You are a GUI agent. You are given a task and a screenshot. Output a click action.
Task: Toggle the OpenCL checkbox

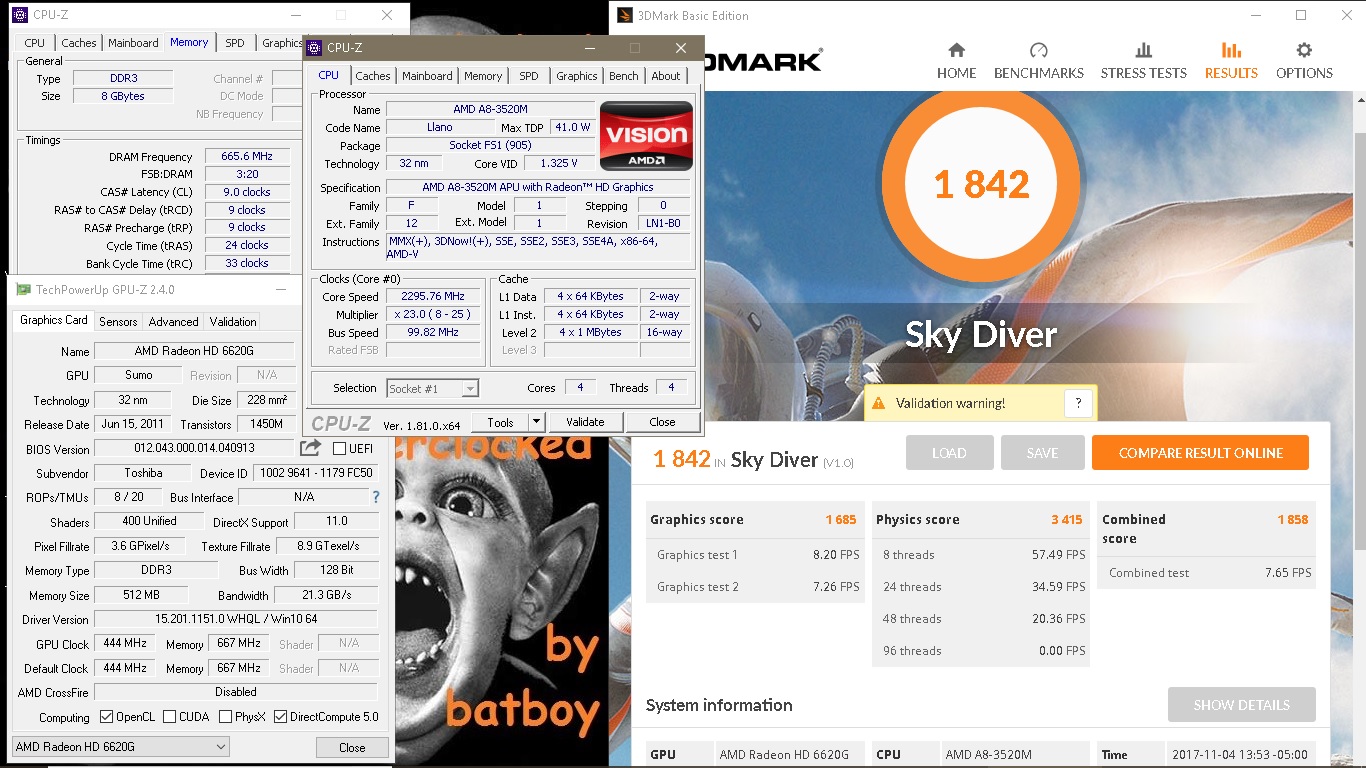pyautogui.click(x=106, y=717)
